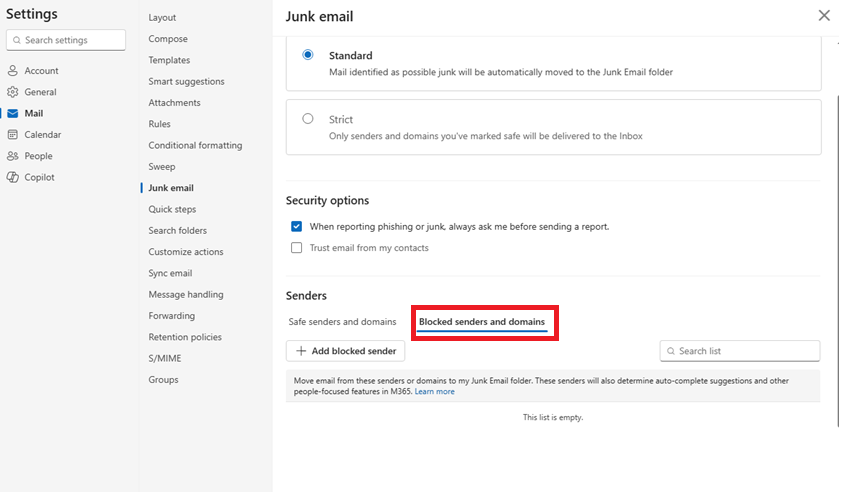Select the People category label
The width and height of the screenshot is (853, 492).
click(x=38, y=156)
